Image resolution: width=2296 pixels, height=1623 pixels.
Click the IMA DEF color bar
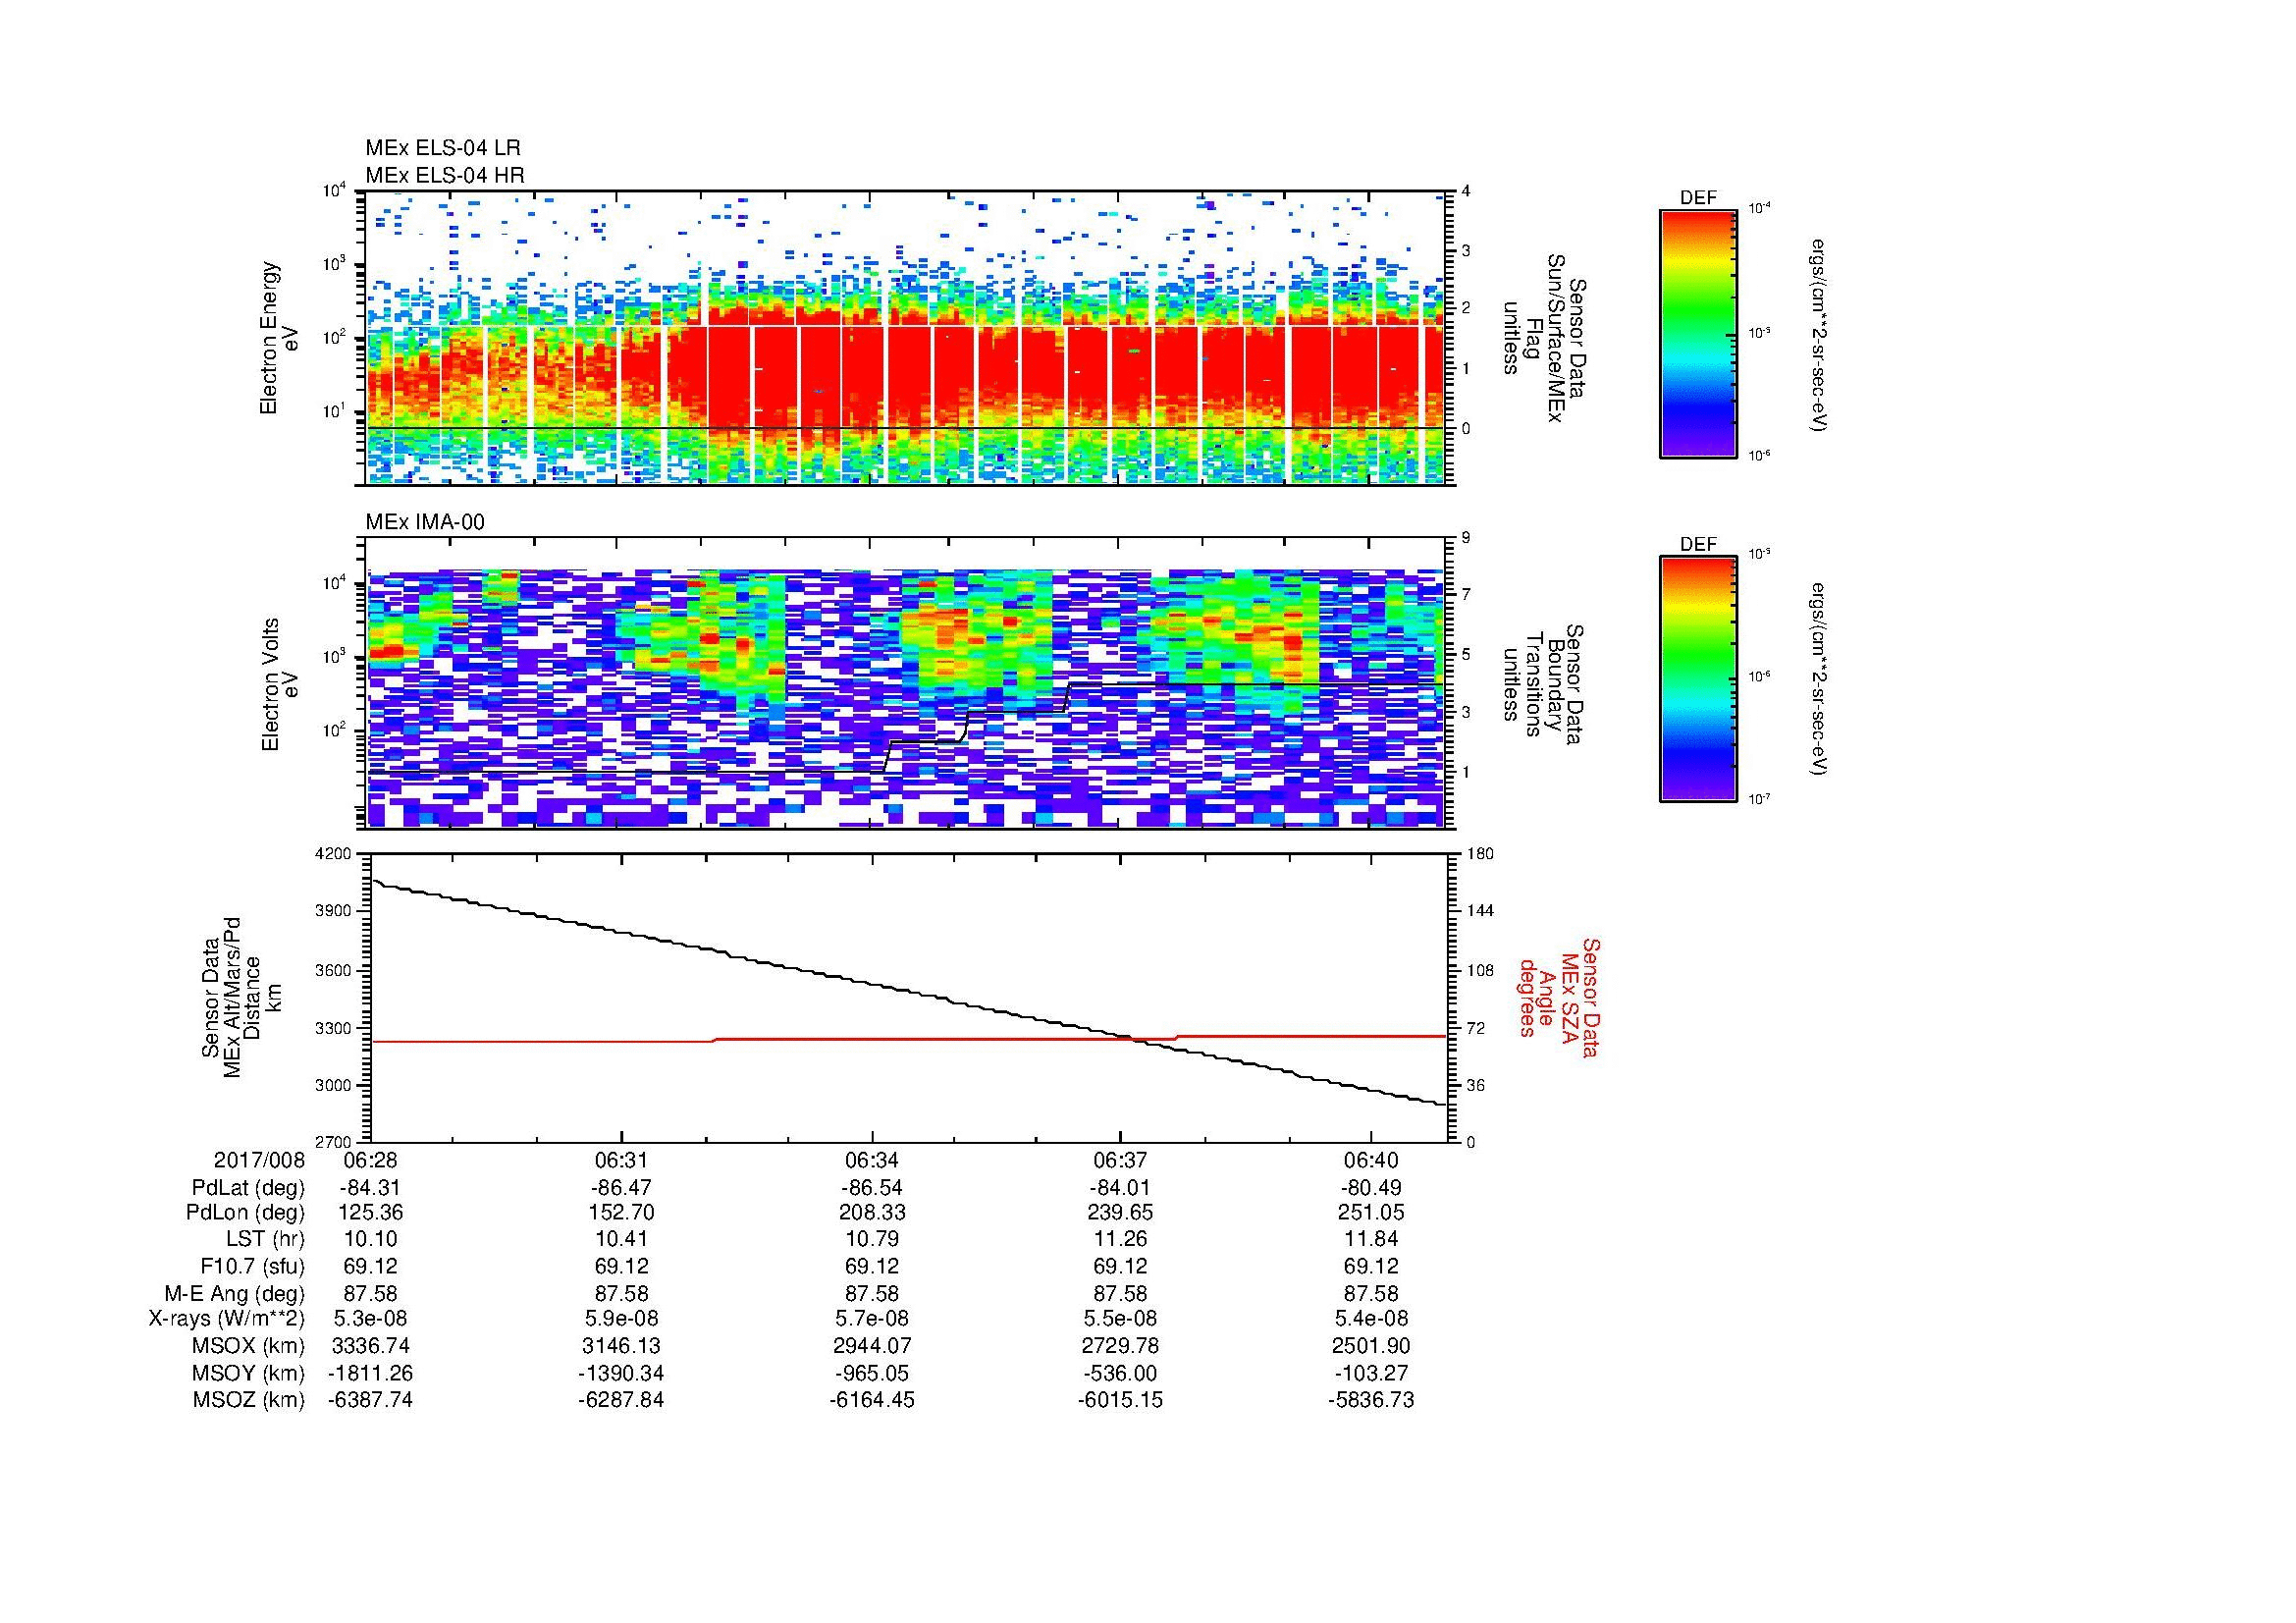(1697, 679)
